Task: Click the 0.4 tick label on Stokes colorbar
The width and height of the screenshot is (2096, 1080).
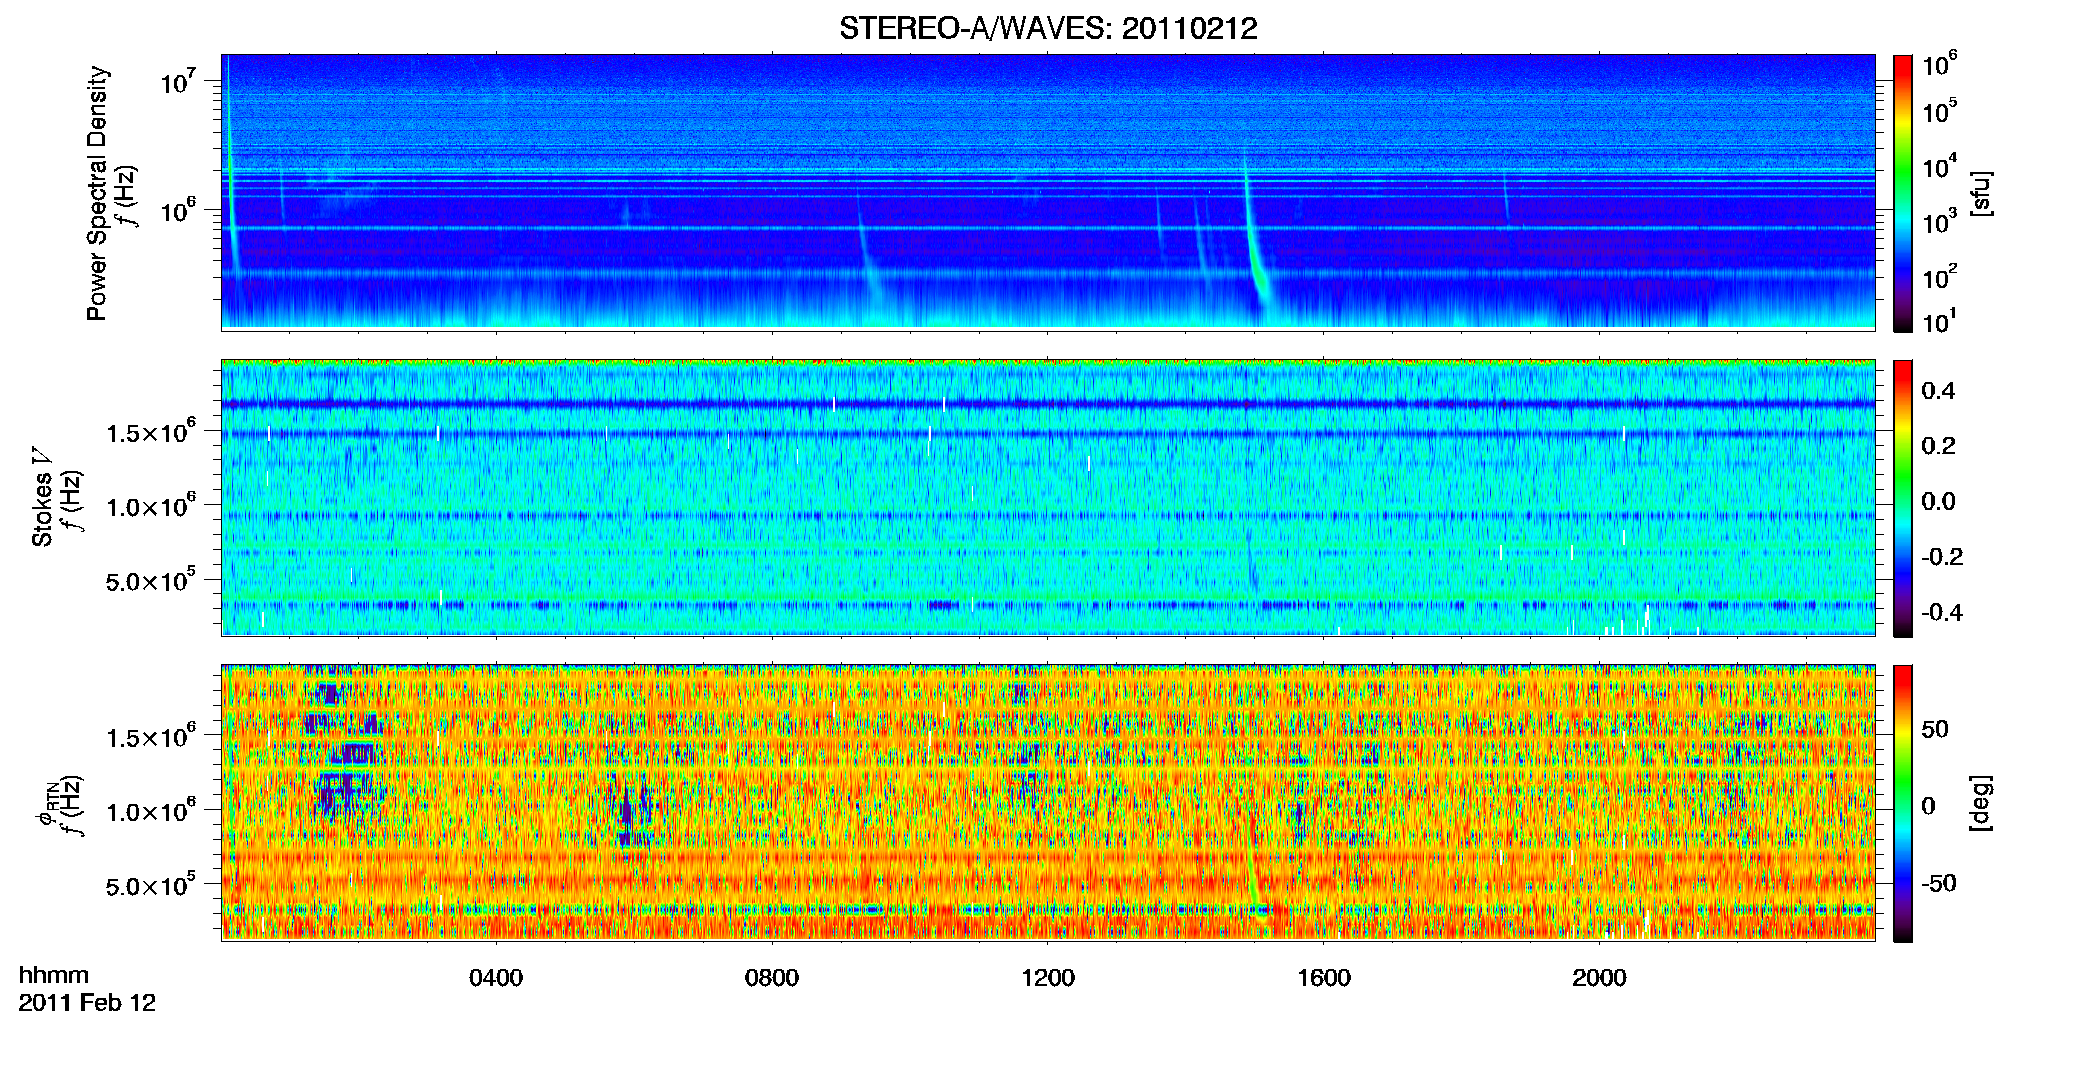Action: coord(1938,391)
